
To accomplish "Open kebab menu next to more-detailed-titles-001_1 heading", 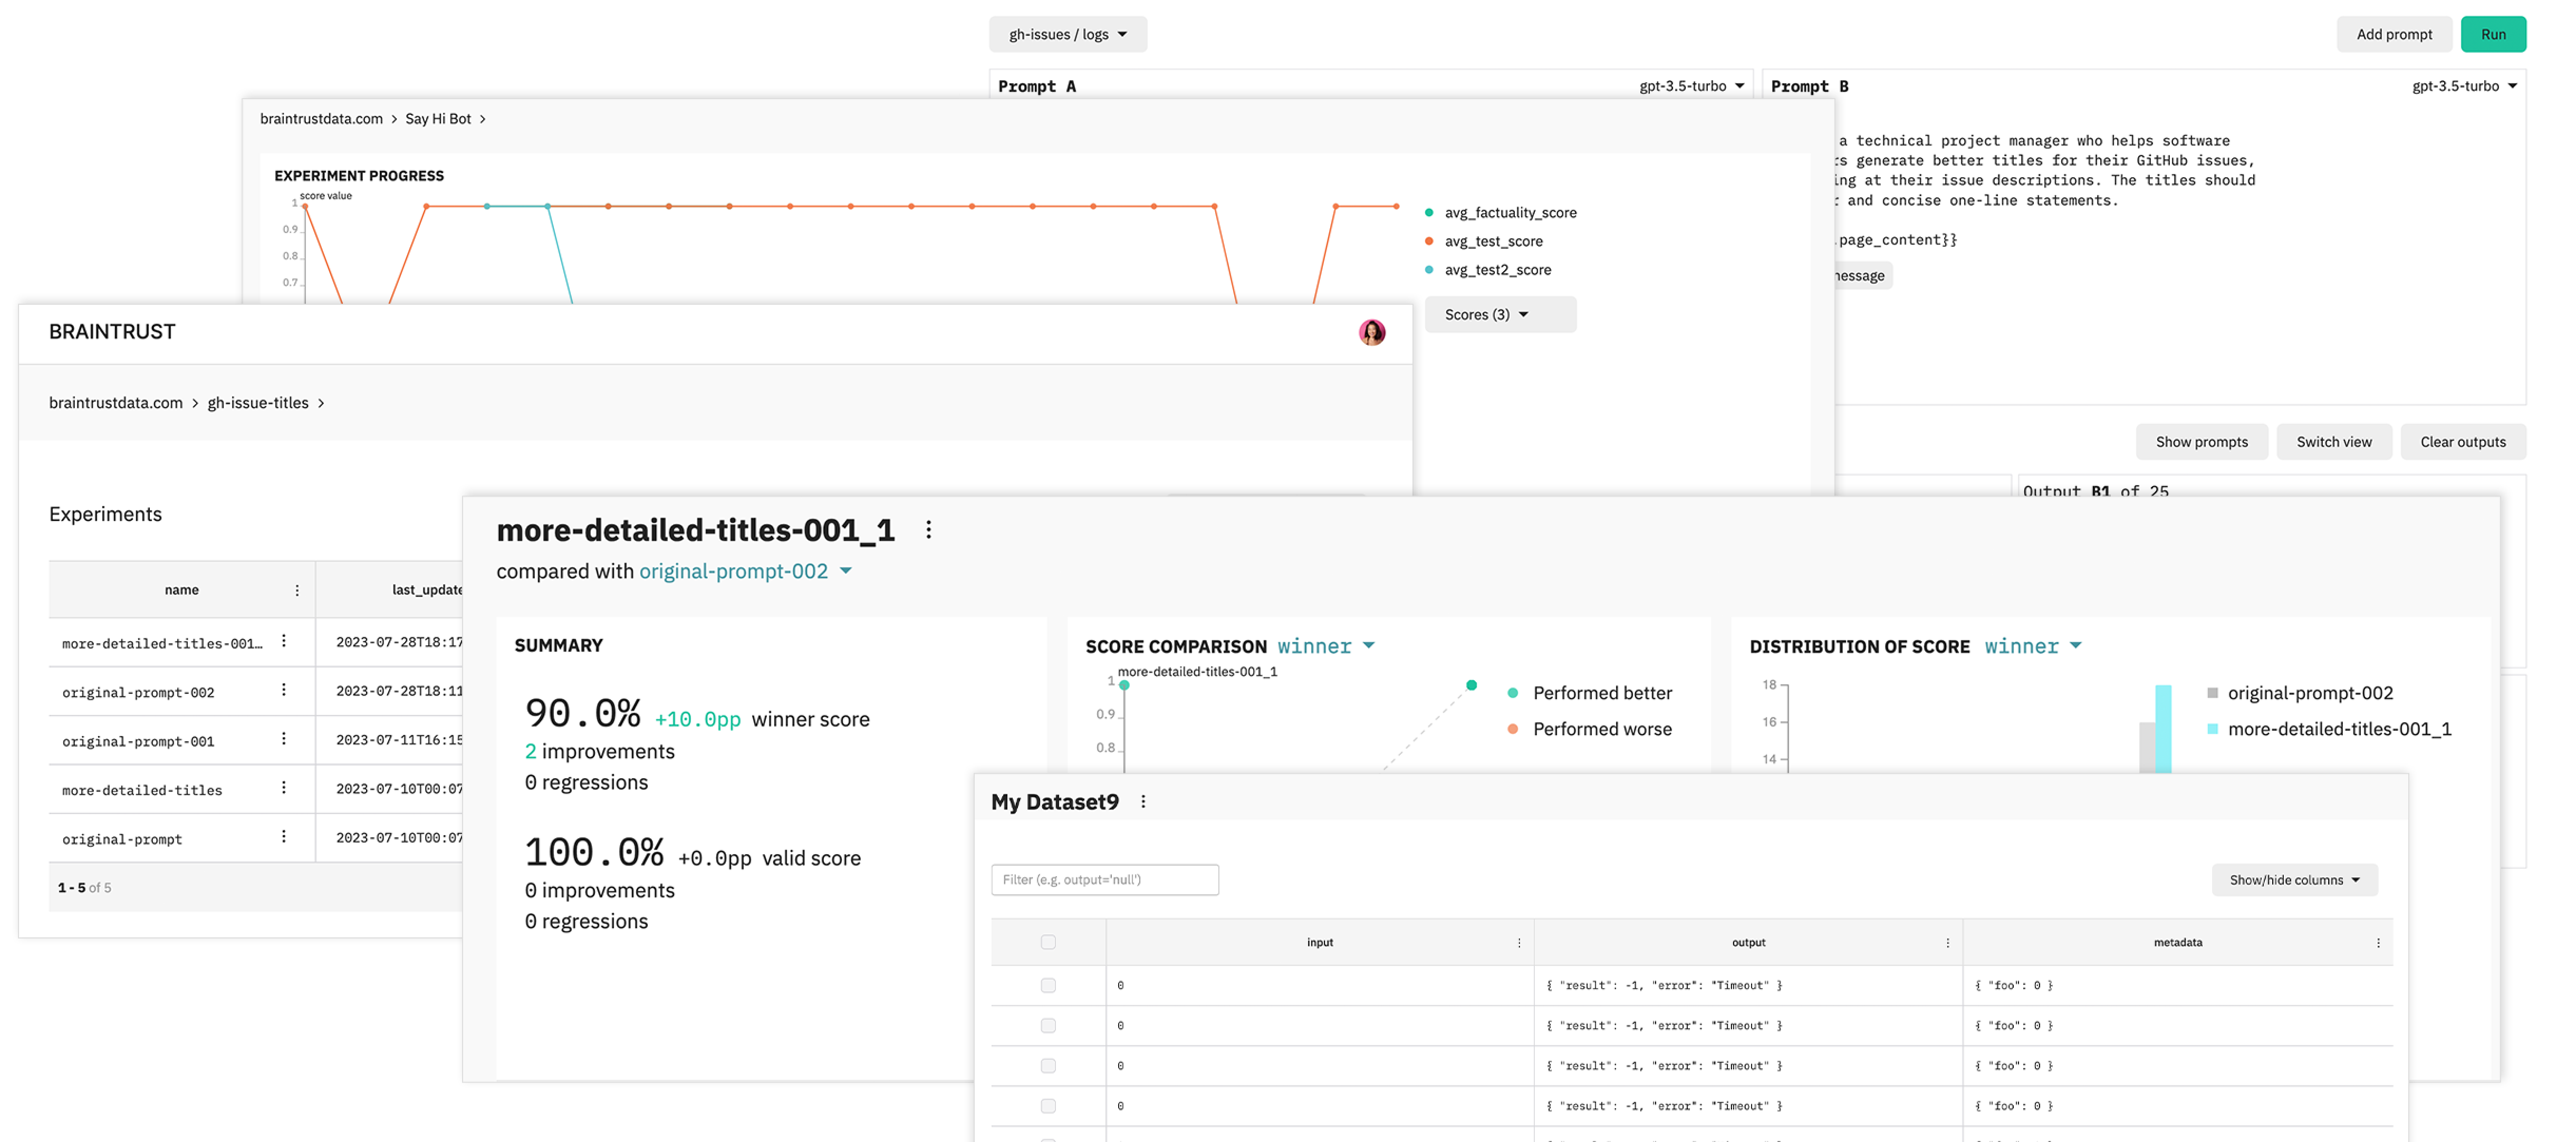I will [928, 530].
